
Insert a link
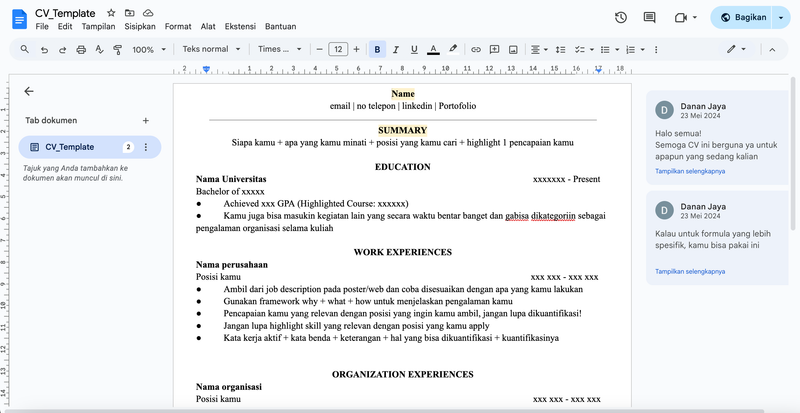point(476,50)
